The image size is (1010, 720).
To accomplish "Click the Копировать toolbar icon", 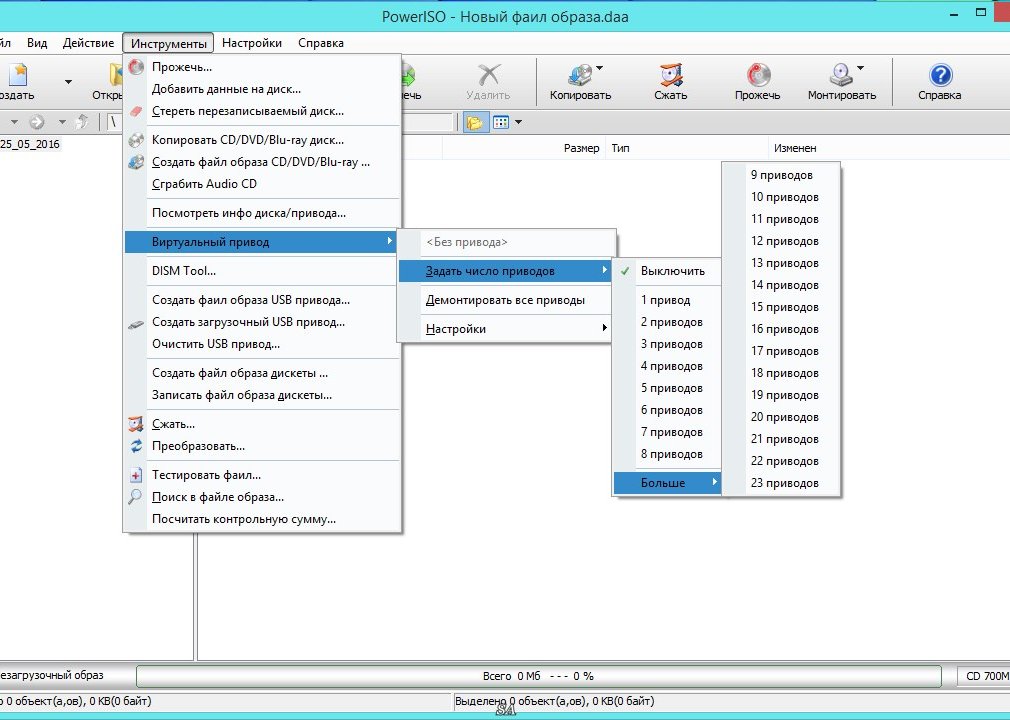I will tap(579, 75).
